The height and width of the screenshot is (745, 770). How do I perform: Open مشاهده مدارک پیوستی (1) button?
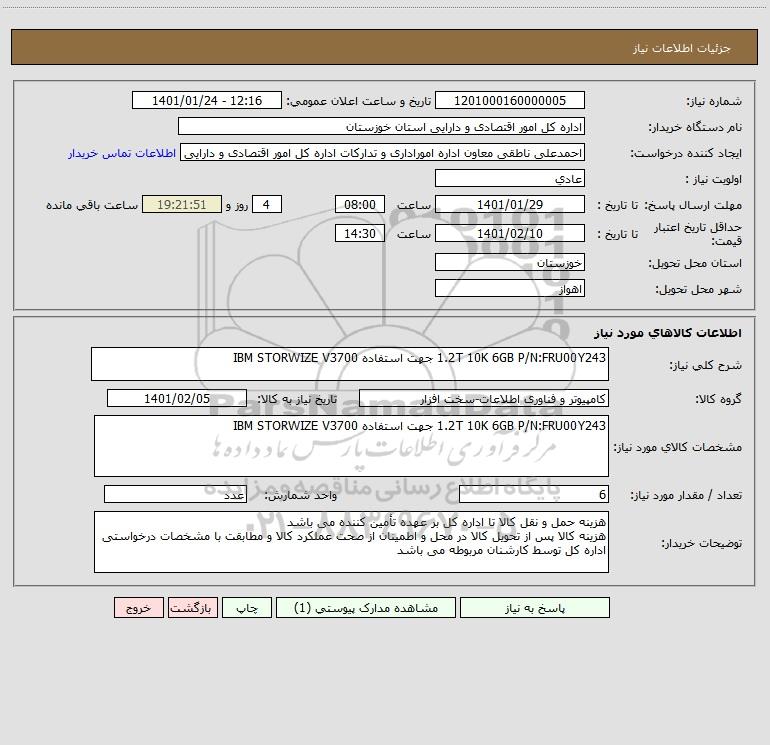coord(366,607)
